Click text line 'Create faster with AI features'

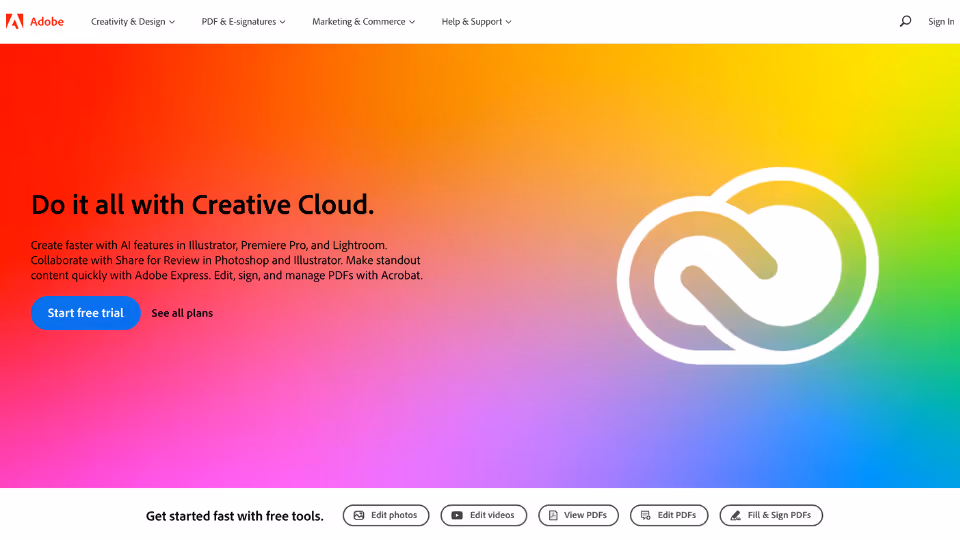point(209,245)
